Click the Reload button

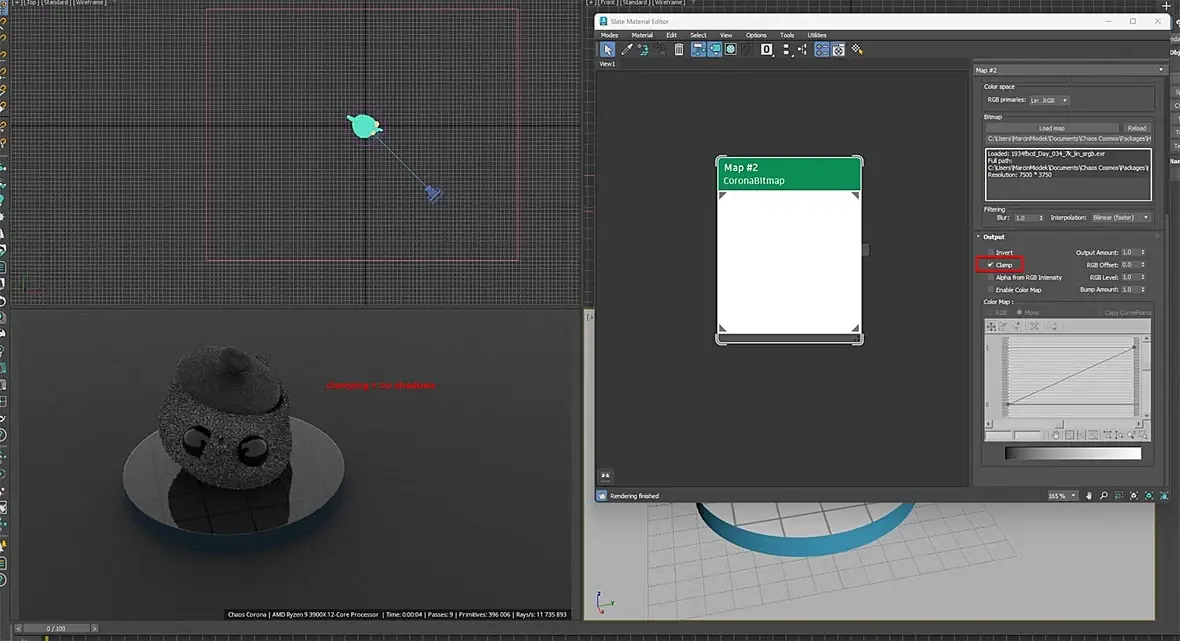(x=1136, y=128)
